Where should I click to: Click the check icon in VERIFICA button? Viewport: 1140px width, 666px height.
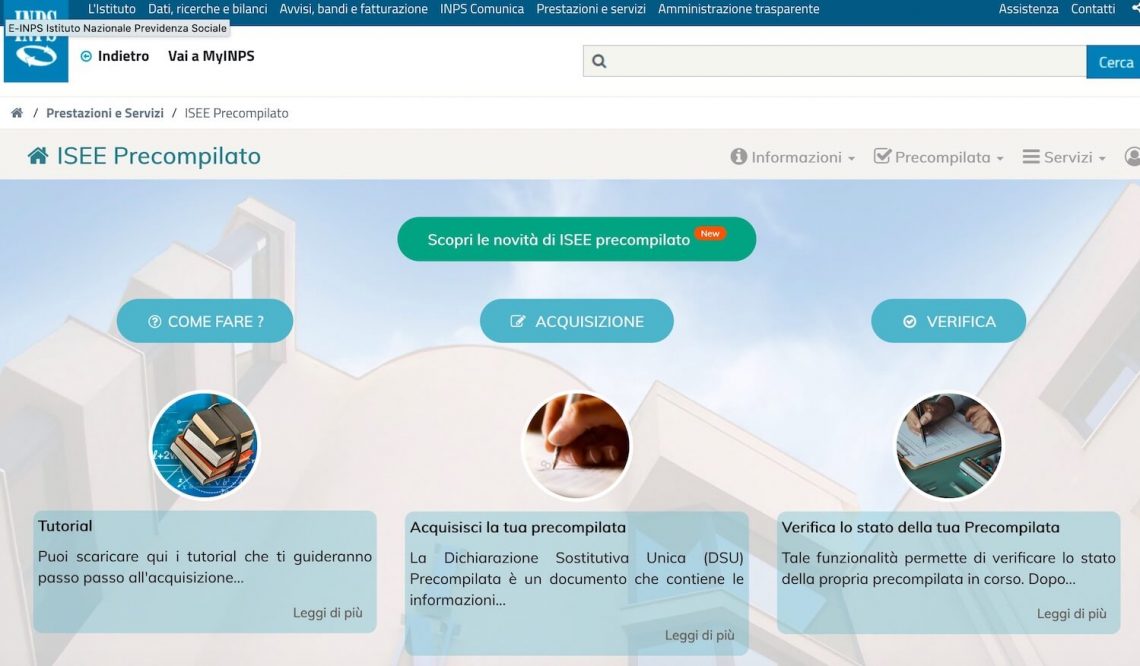[910, 321]
